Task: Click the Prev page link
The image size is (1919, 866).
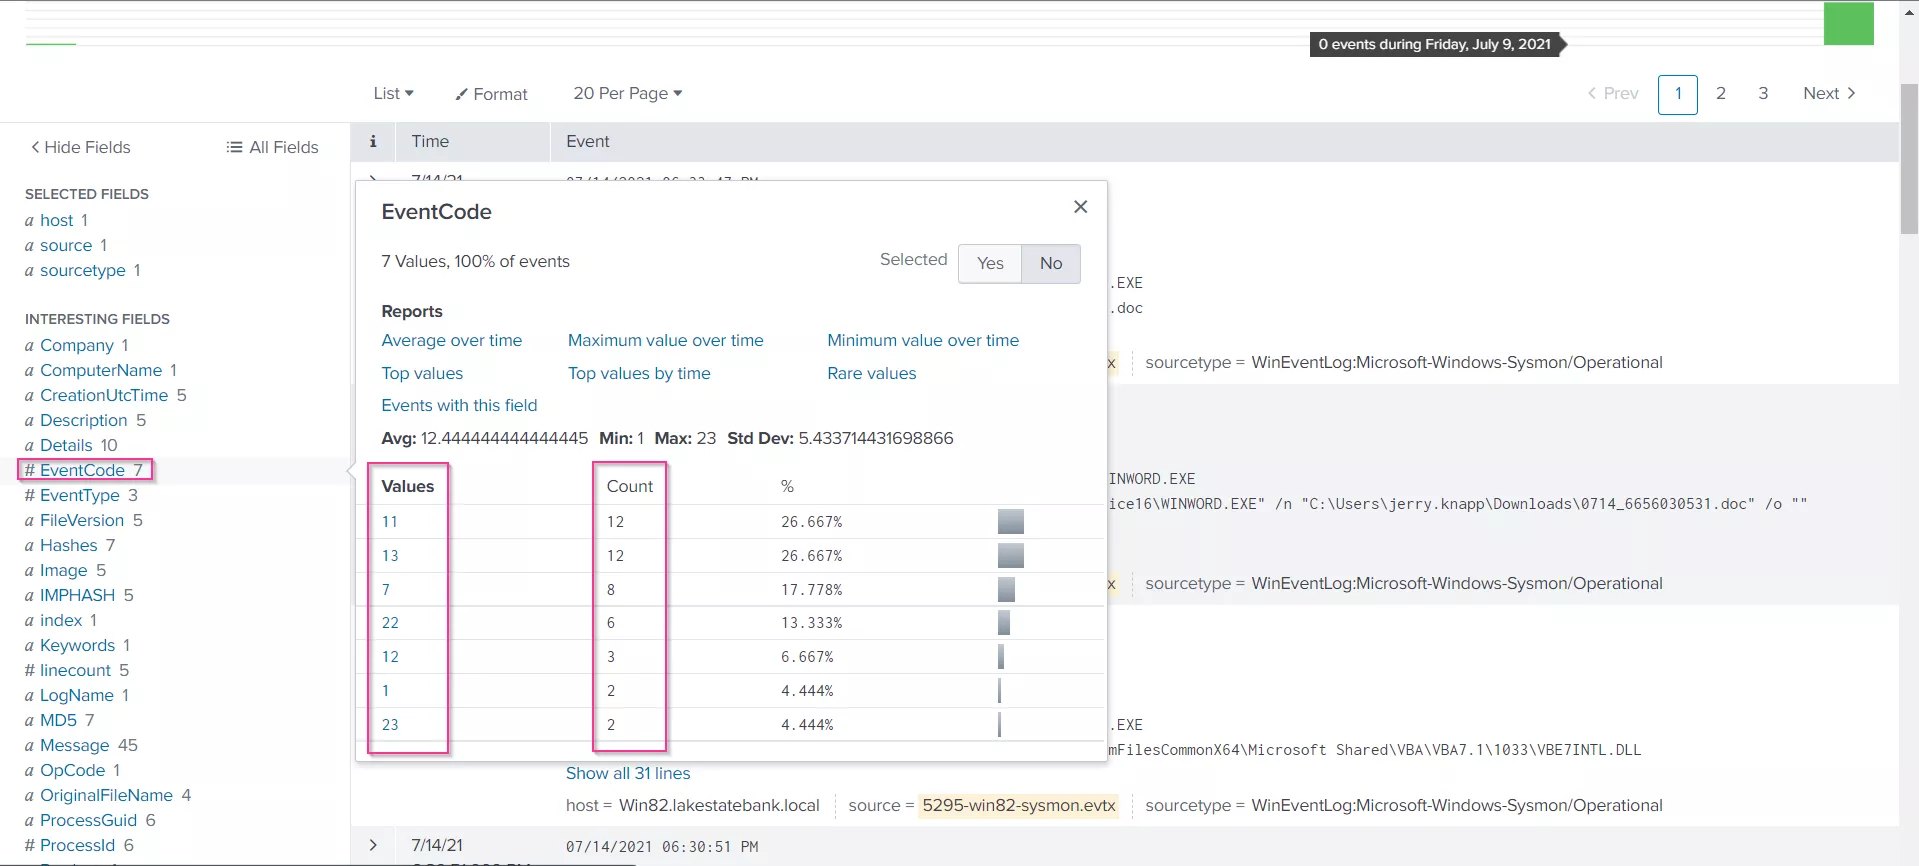Action: [x=1613, y=93]
